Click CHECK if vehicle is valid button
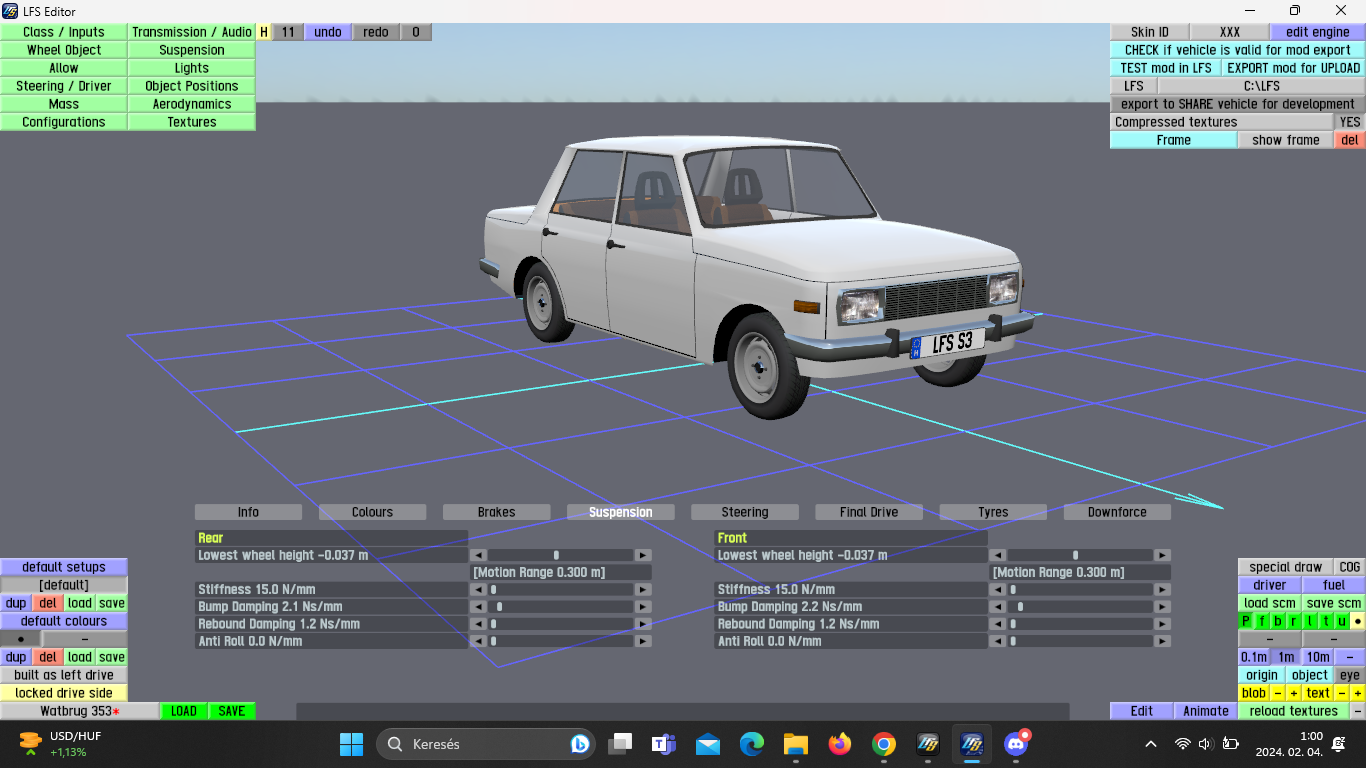Screen dimensions: 1366x768 pos(1237,50)
